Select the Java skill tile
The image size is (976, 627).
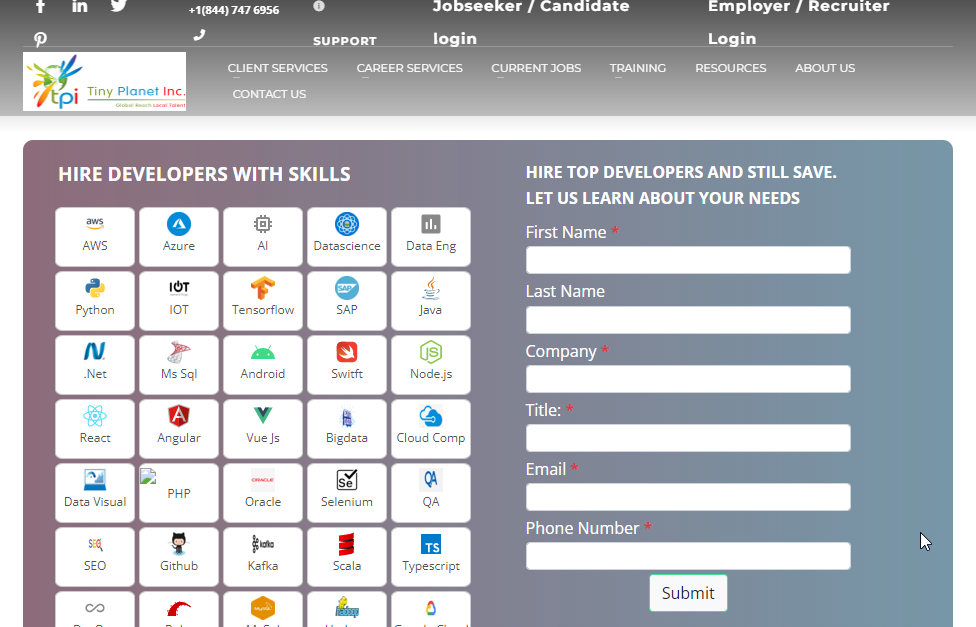(431, 301)
